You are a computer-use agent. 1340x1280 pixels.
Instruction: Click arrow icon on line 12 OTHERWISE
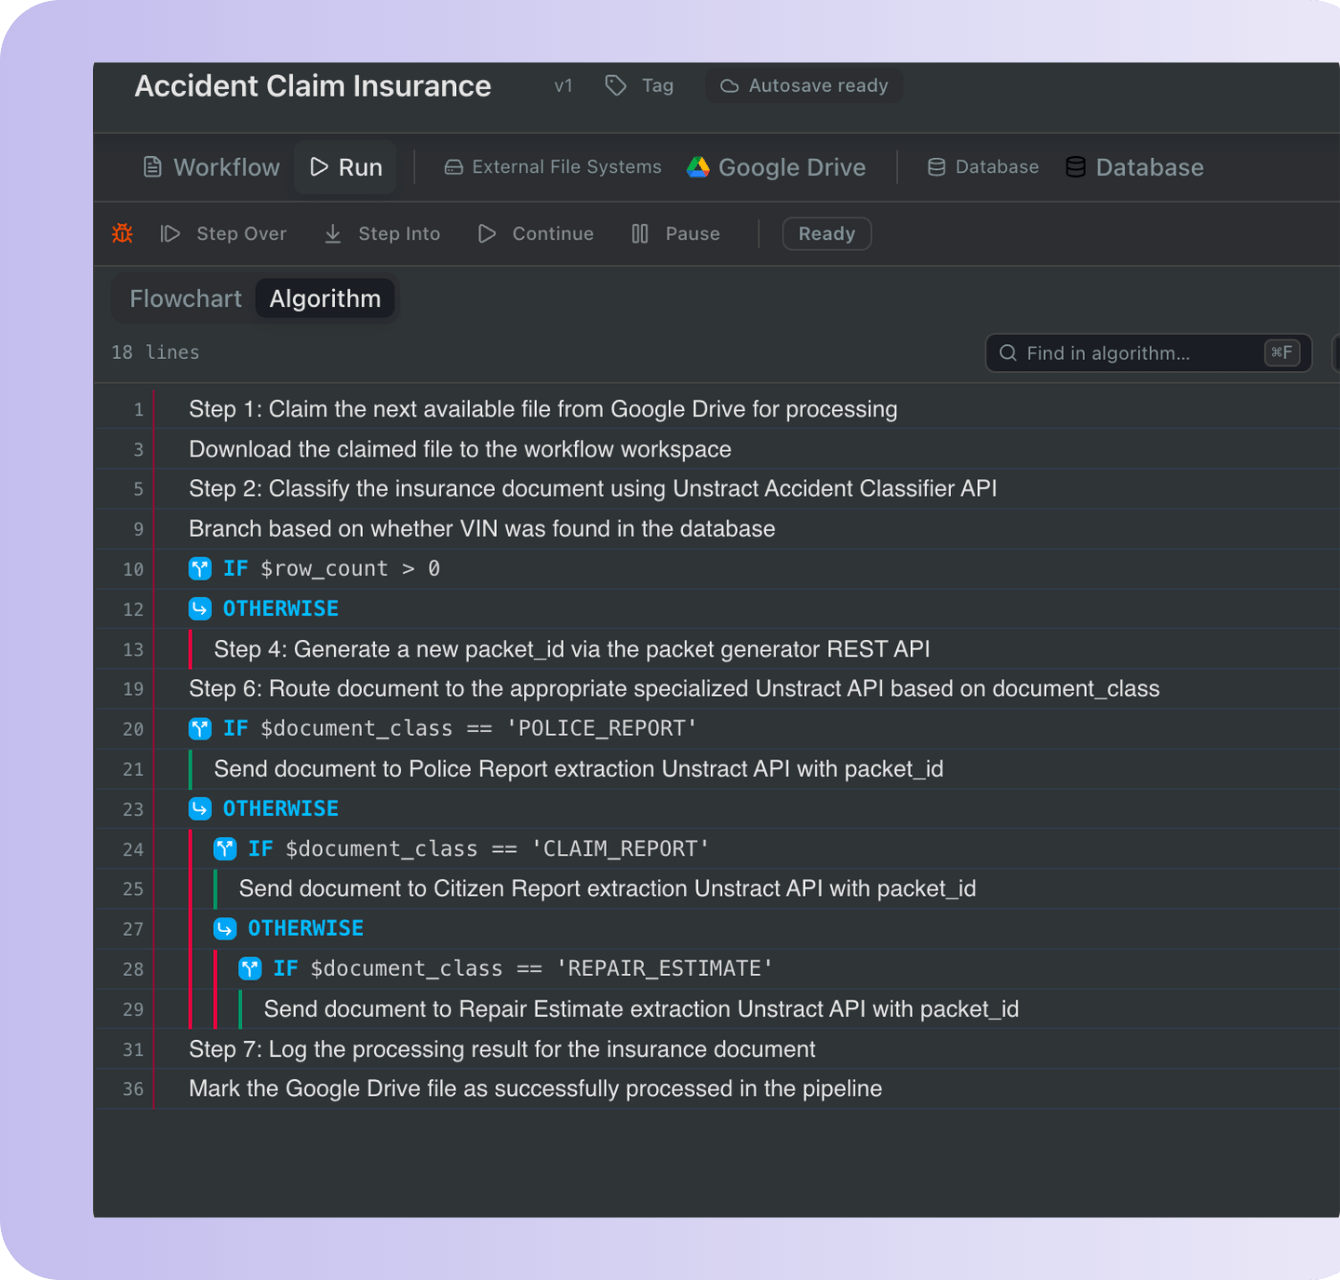click(x=200, y=609)
